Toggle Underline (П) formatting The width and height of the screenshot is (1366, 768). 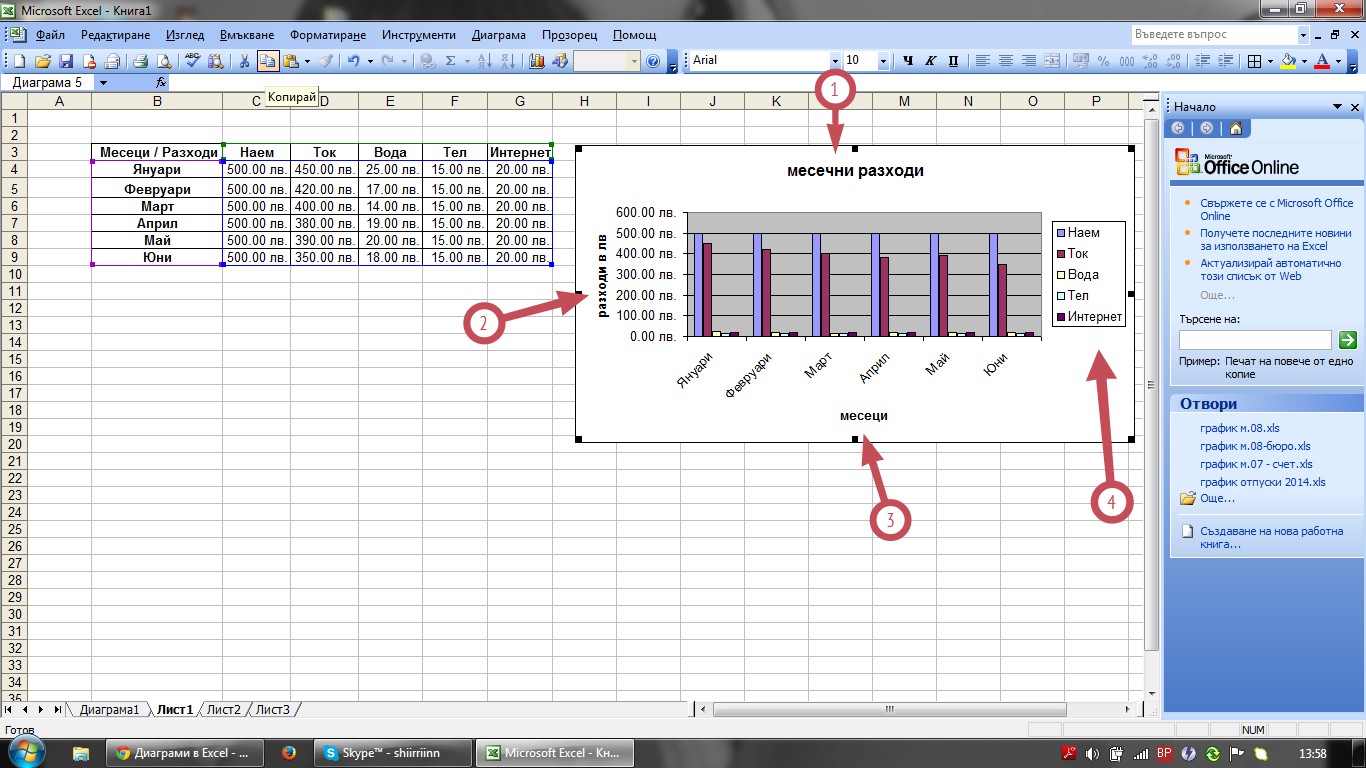(x=953, y=61)
